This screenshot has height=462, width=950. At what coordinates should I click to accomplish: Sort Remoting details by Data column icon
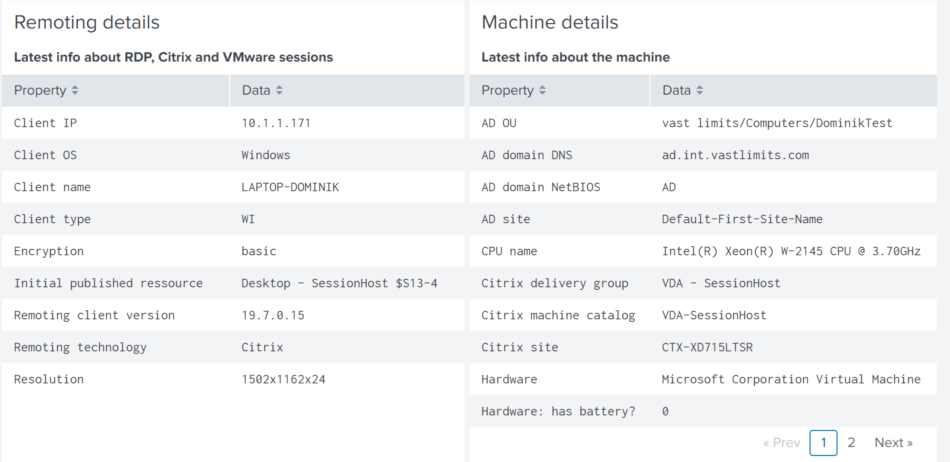point(279,91)
